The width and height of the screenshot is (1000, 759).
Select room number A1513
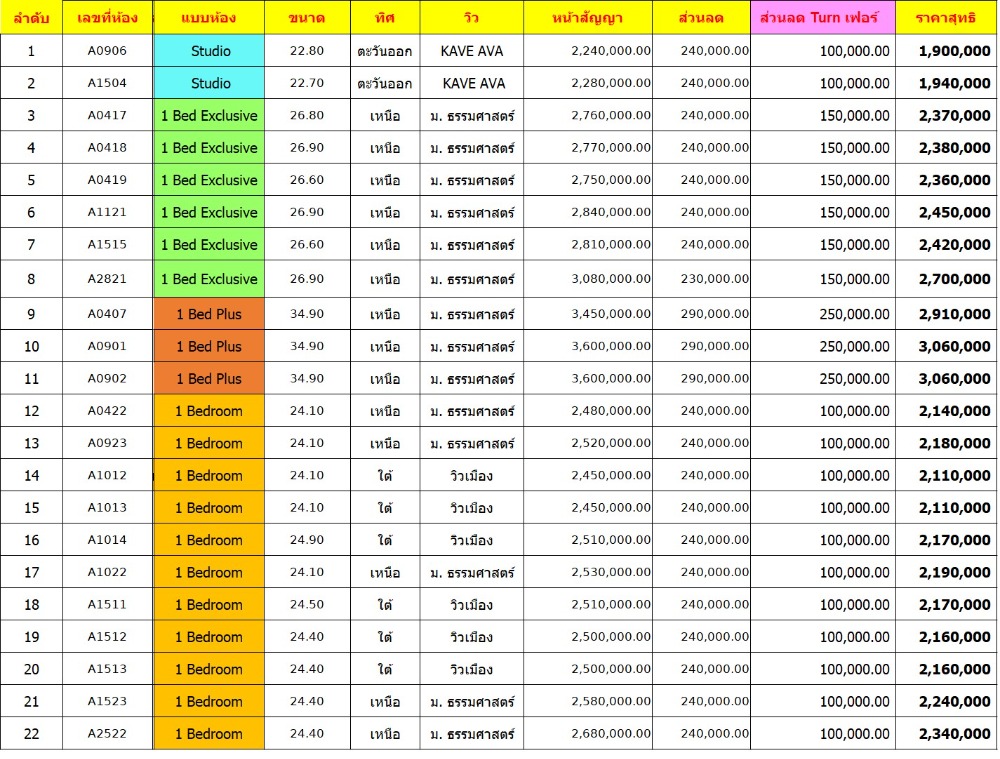coord(107,669)
